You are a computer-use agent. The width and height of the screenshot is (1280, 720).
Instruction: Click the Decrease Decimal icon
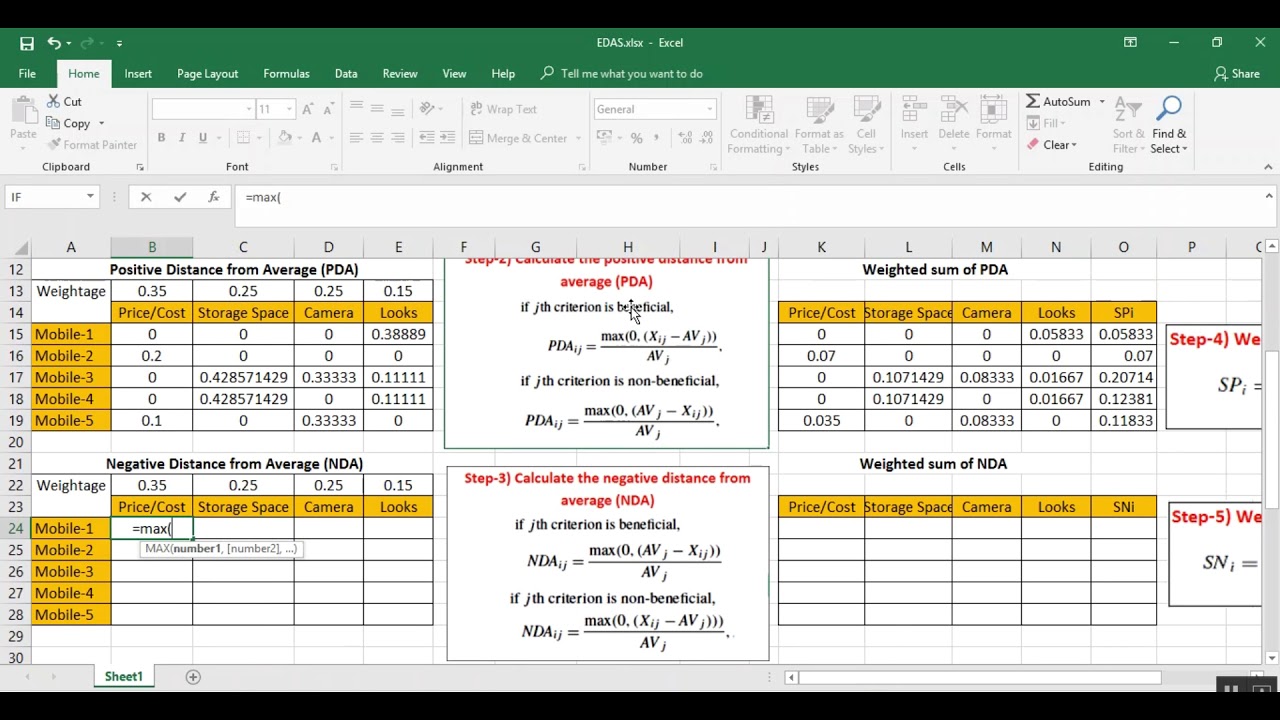point(707,138)
